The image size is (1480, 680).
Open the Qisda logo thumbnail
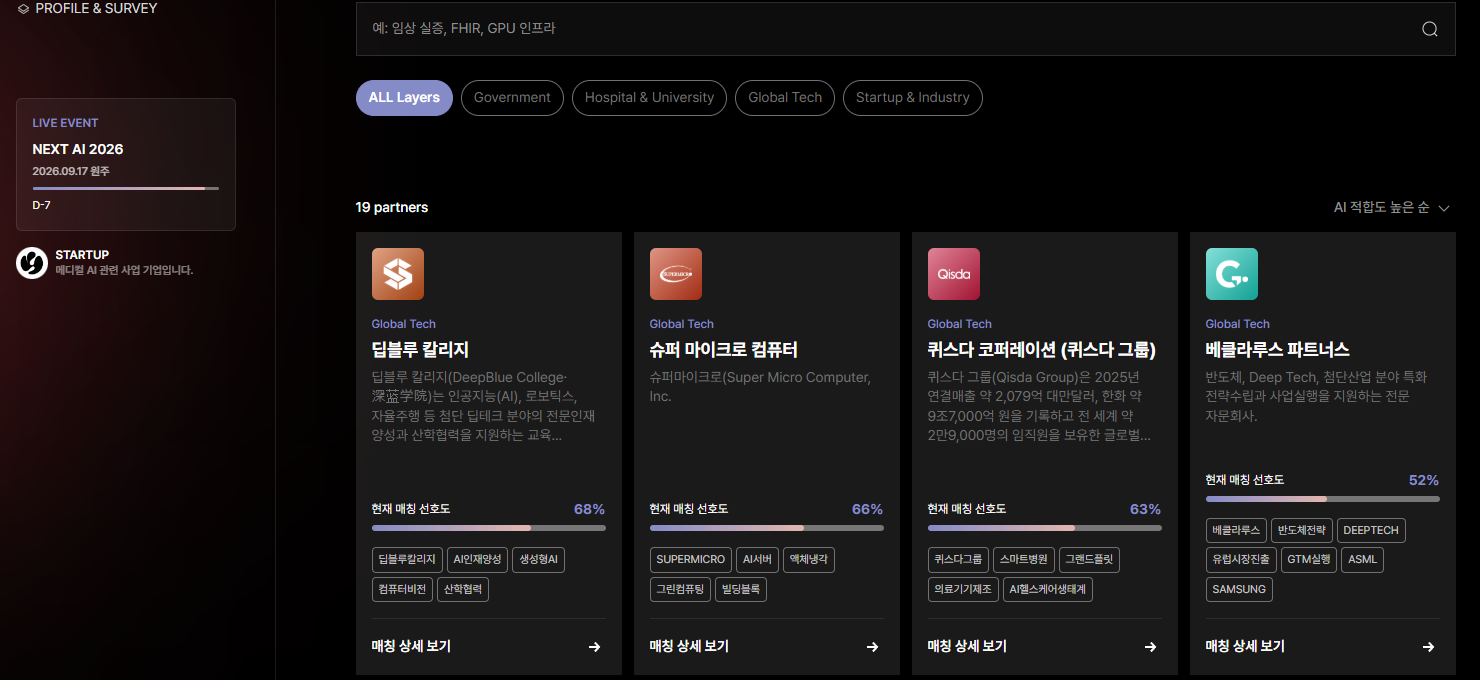pyautogui.click(x=954, y=274)
